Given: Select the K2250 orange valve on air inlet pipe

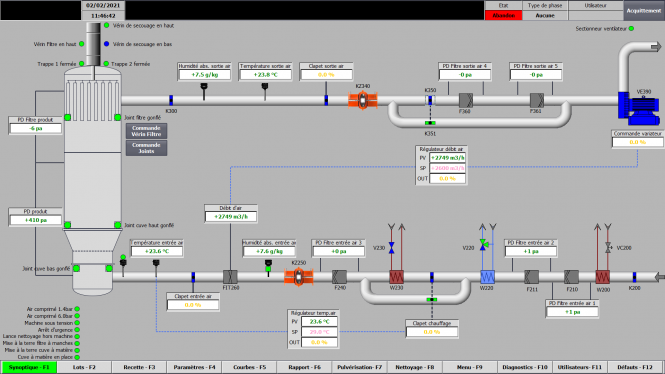Looking at the screenshot, I should pos(299,277).
